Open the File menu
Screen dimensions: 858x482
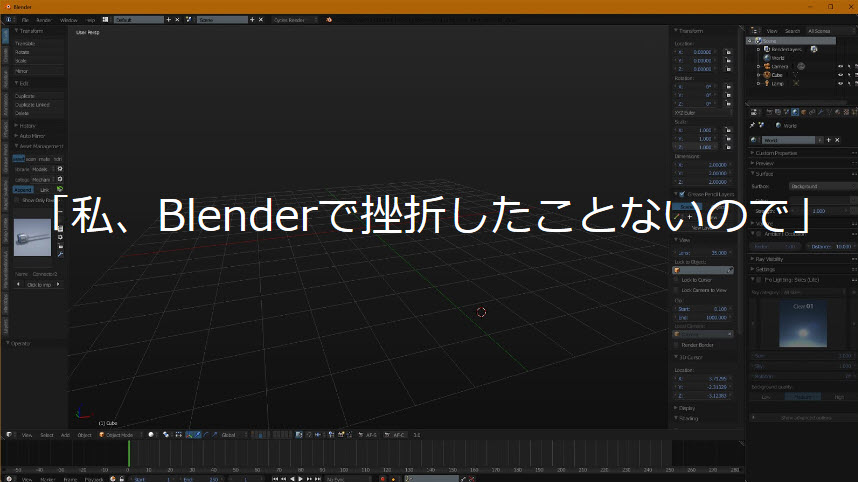25,20
